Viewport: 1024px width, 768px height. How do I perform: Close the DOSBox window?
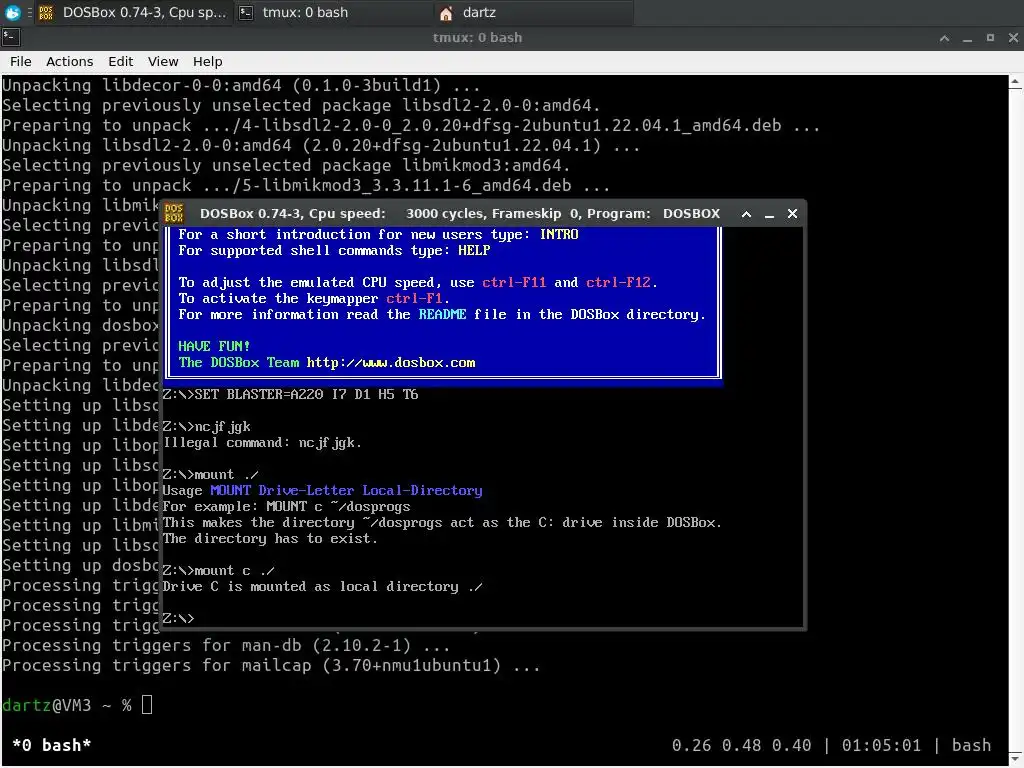point(792,214)
